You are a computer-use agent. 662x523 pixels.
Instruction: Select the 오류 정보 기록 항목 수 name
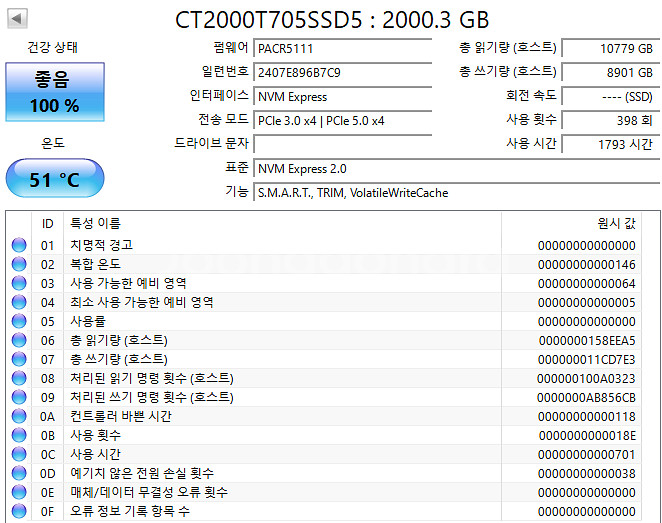tap(130, 511)
